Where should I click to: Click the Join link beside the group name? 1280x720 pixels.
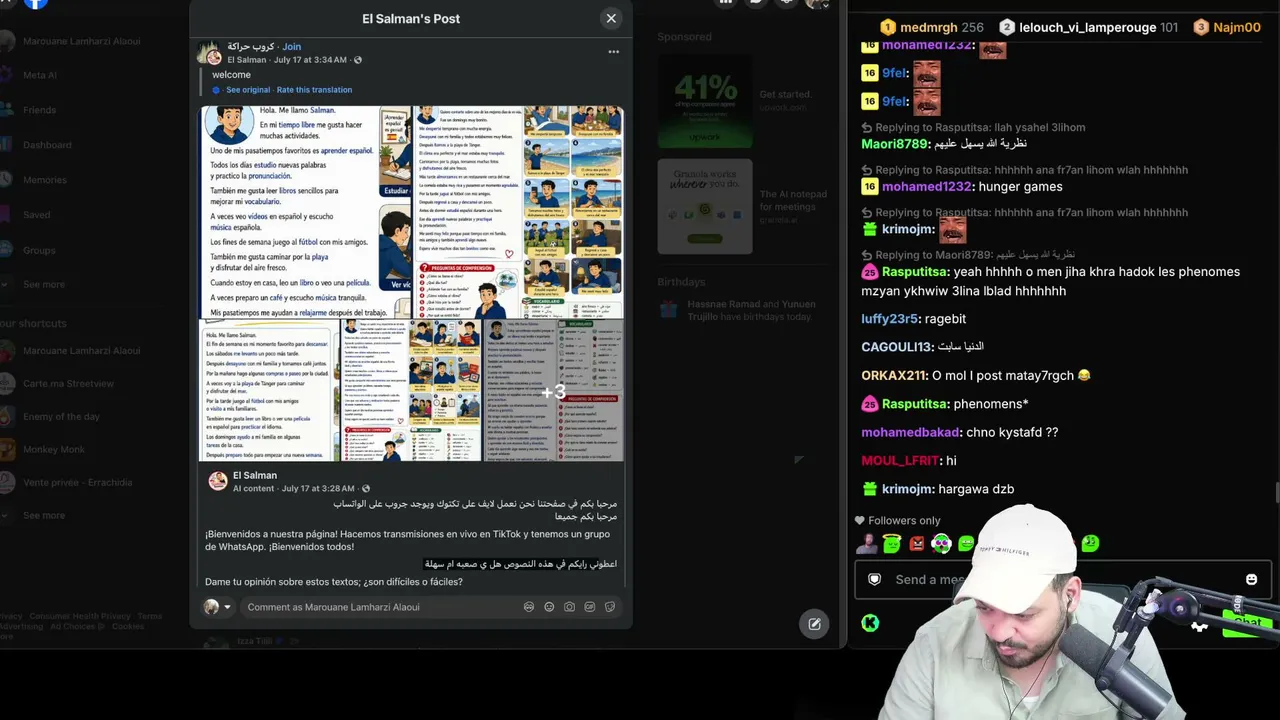coord(291,46)
